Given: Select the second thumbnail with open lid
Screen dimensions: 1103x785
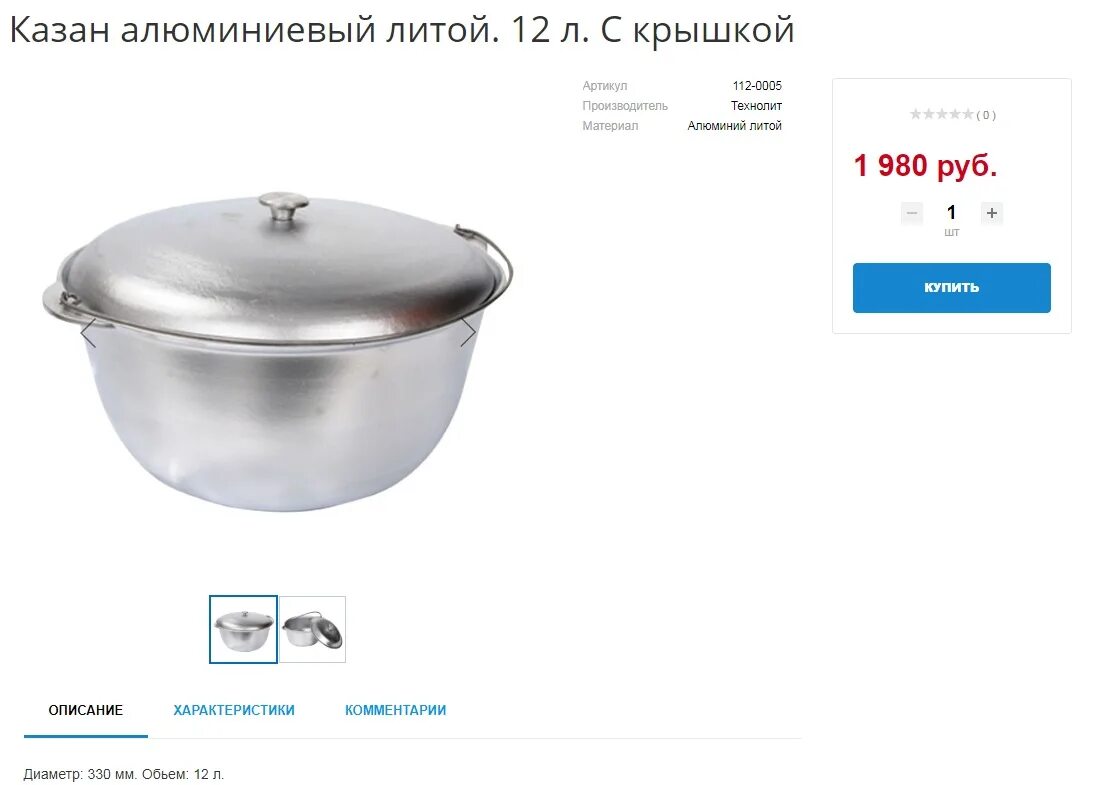Looking at the screenshot, I should [x=312, y=630].
